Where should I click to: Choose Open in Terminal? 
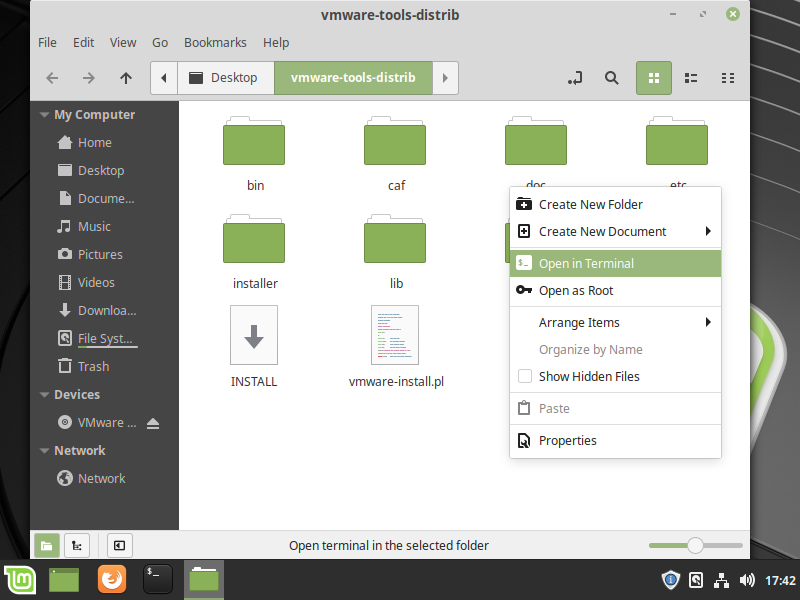click(x=615, y=264)
